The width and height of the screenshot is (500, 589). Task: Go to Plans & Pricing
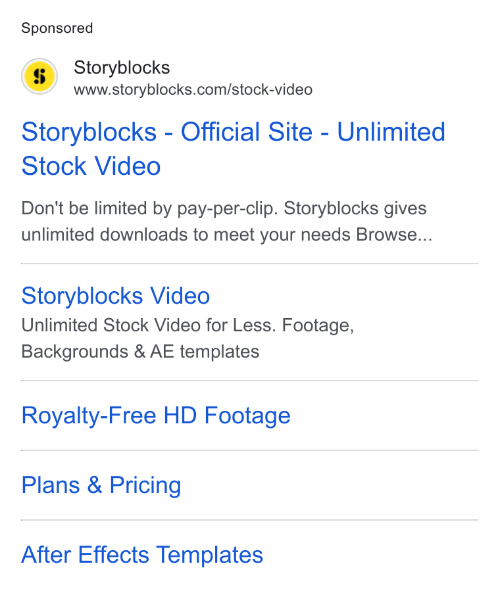click(101, 485)
